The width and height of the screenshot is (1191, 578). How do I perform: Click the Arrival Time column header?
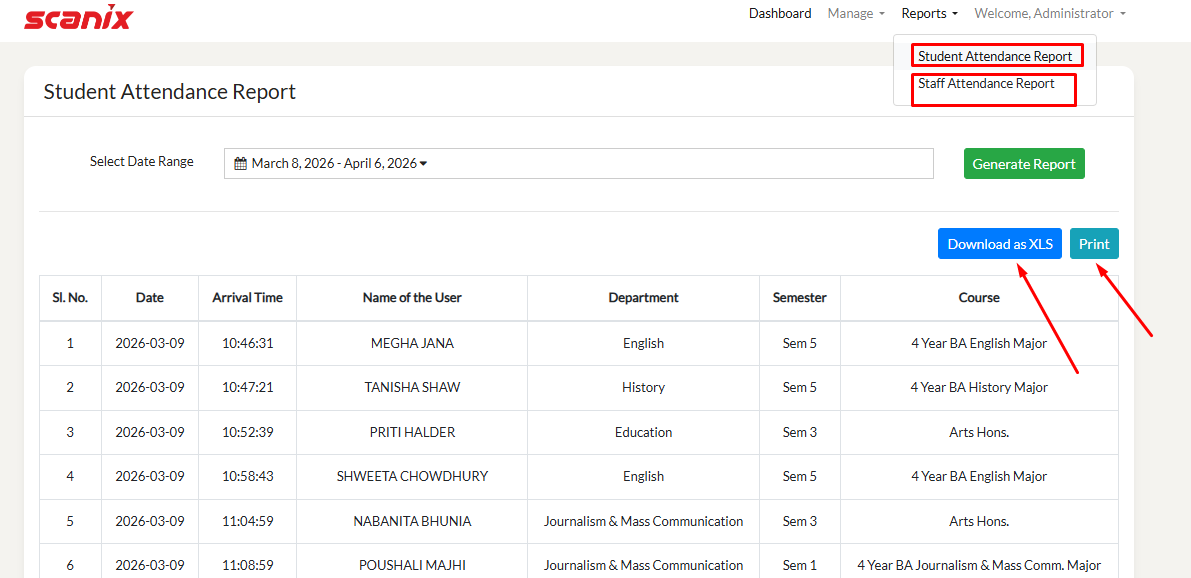click(x=247, y=298)
